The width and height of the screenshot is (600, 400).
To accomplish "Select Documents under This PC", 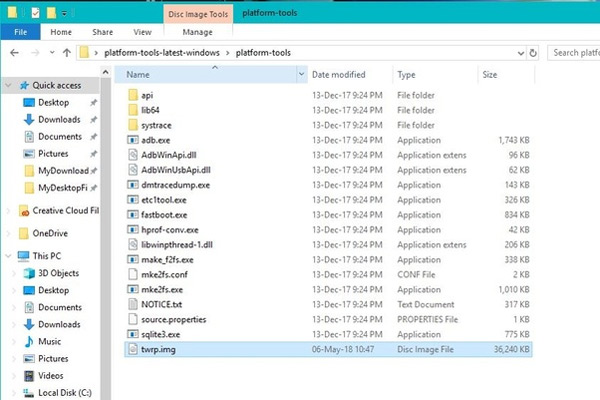I will (60, 307).
